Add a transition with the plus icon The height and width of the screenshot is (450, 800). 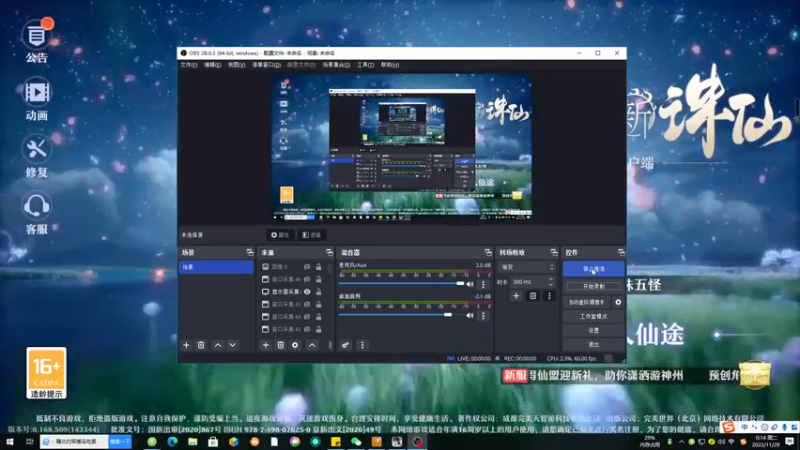pyautogui.click(x=516, y=296)
